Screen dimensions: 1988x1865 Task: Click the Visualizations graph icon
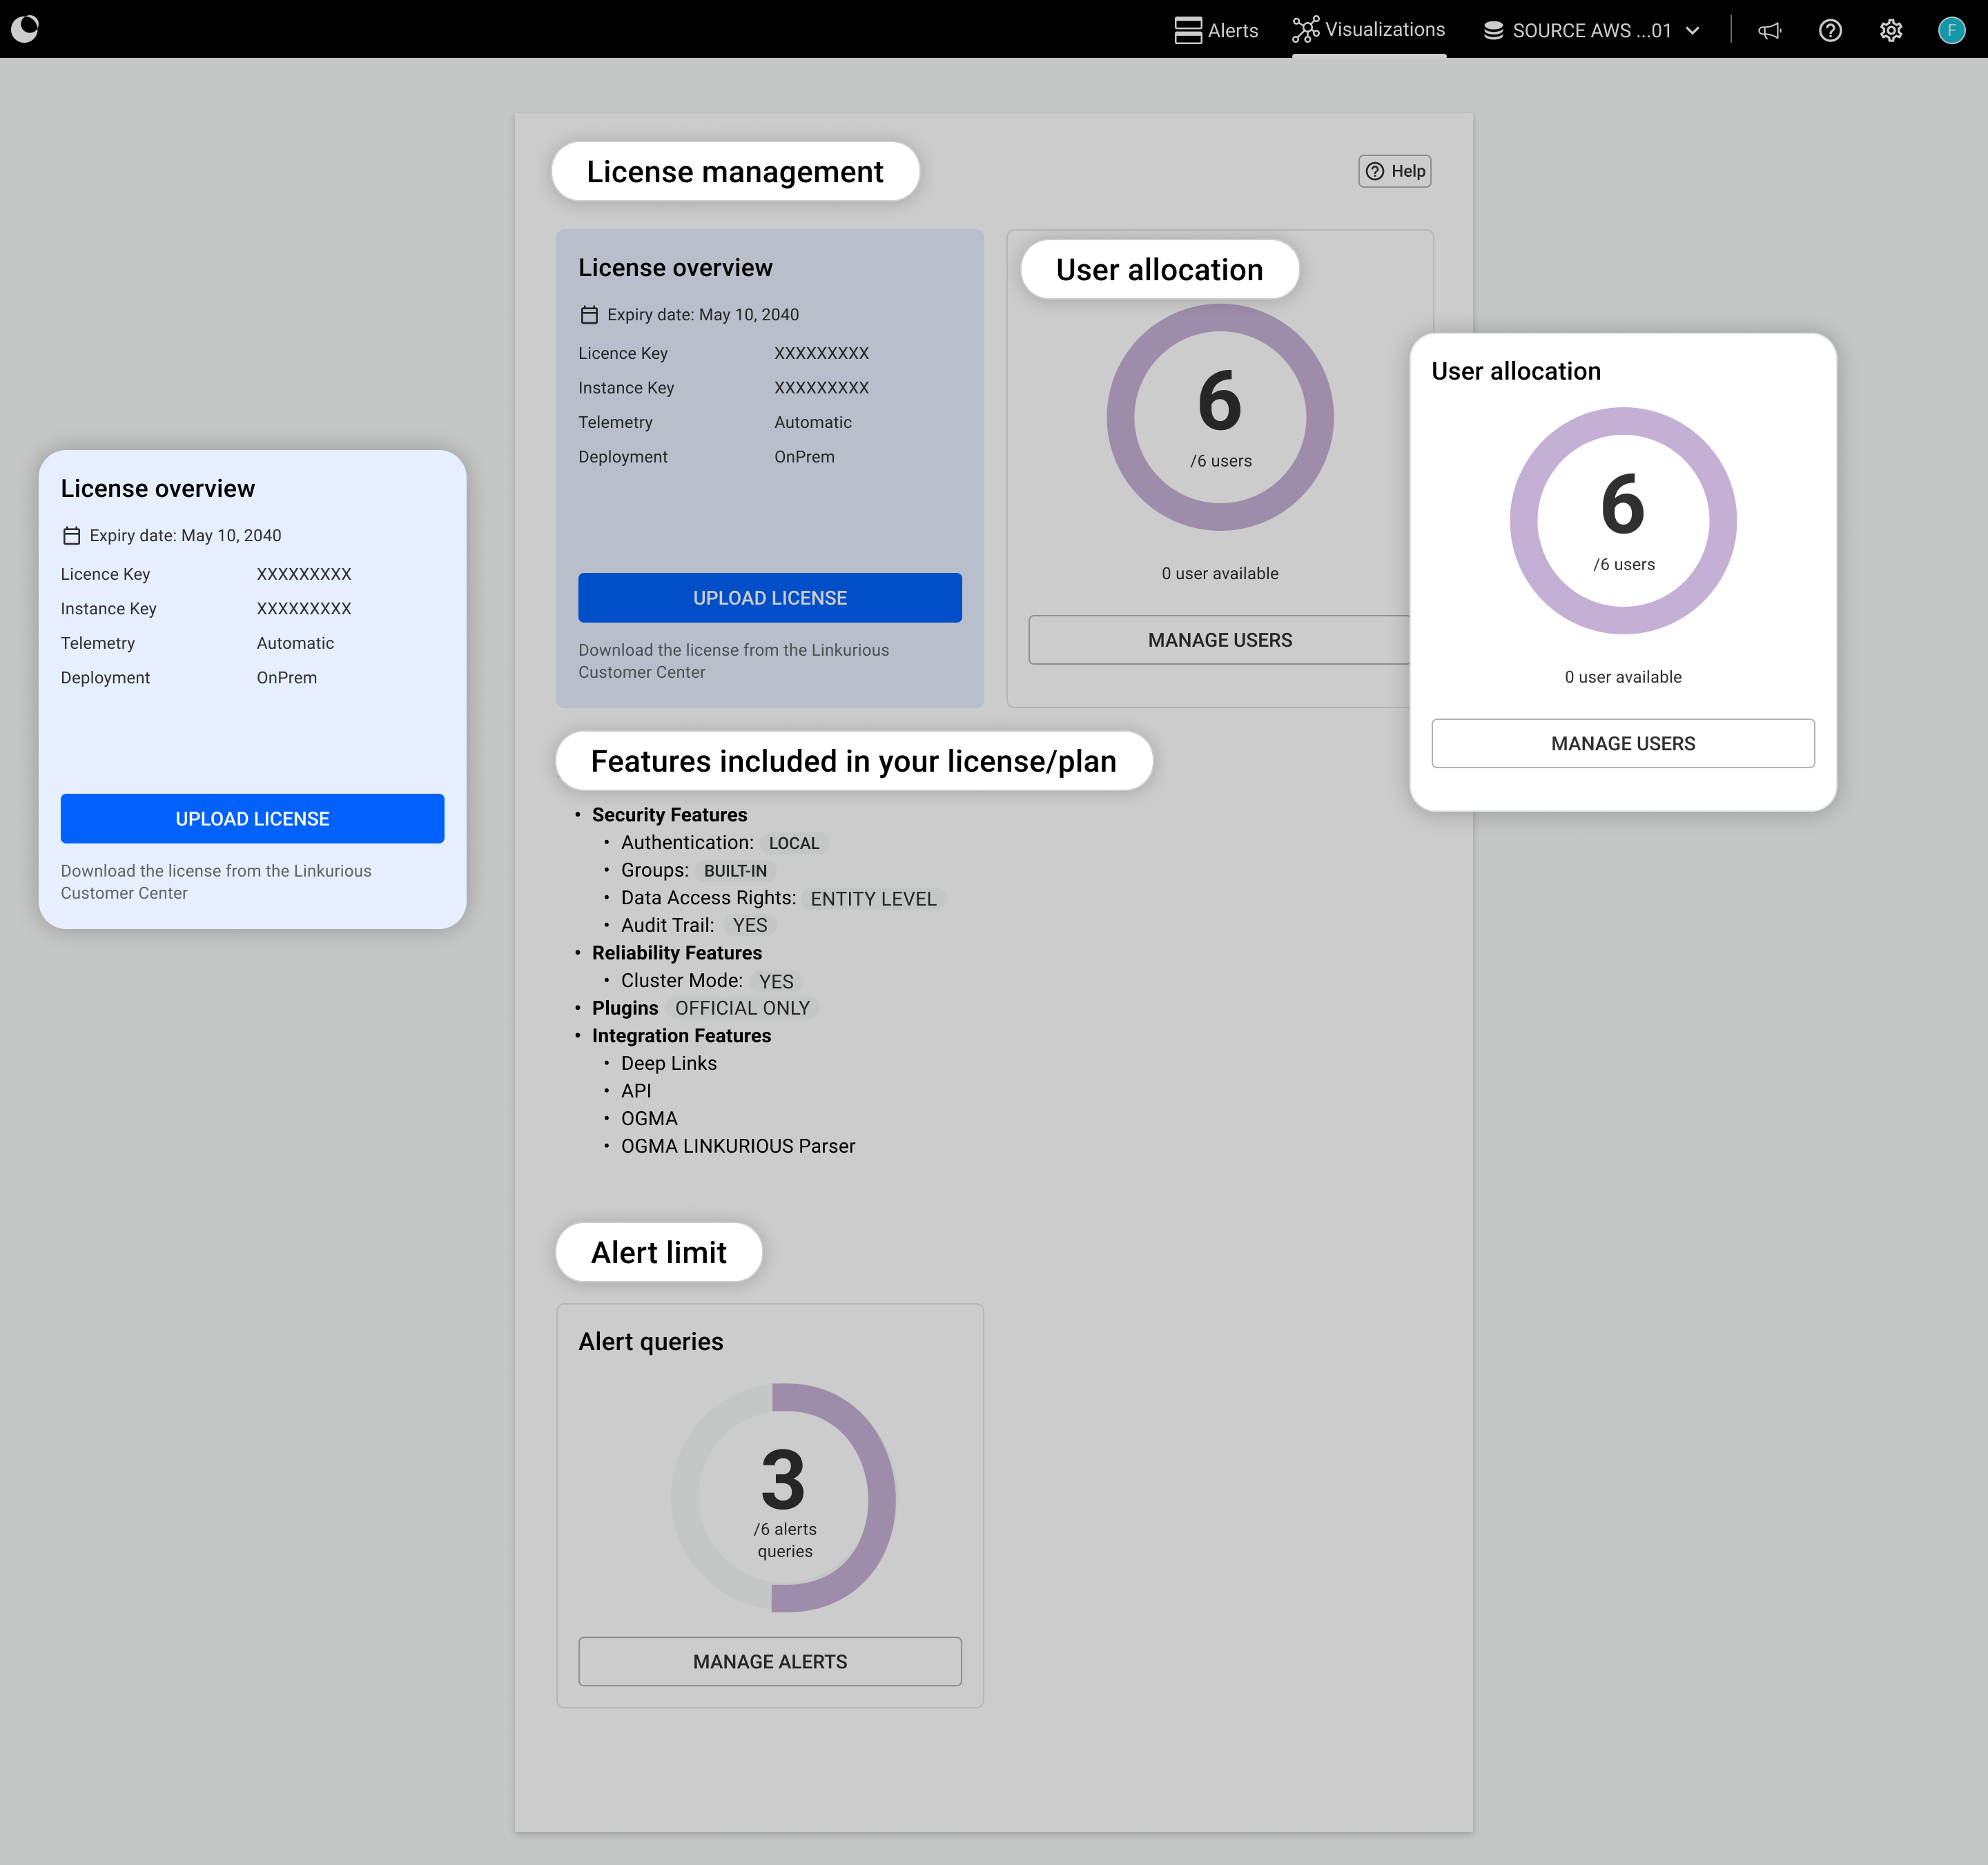pos(1305,30)
